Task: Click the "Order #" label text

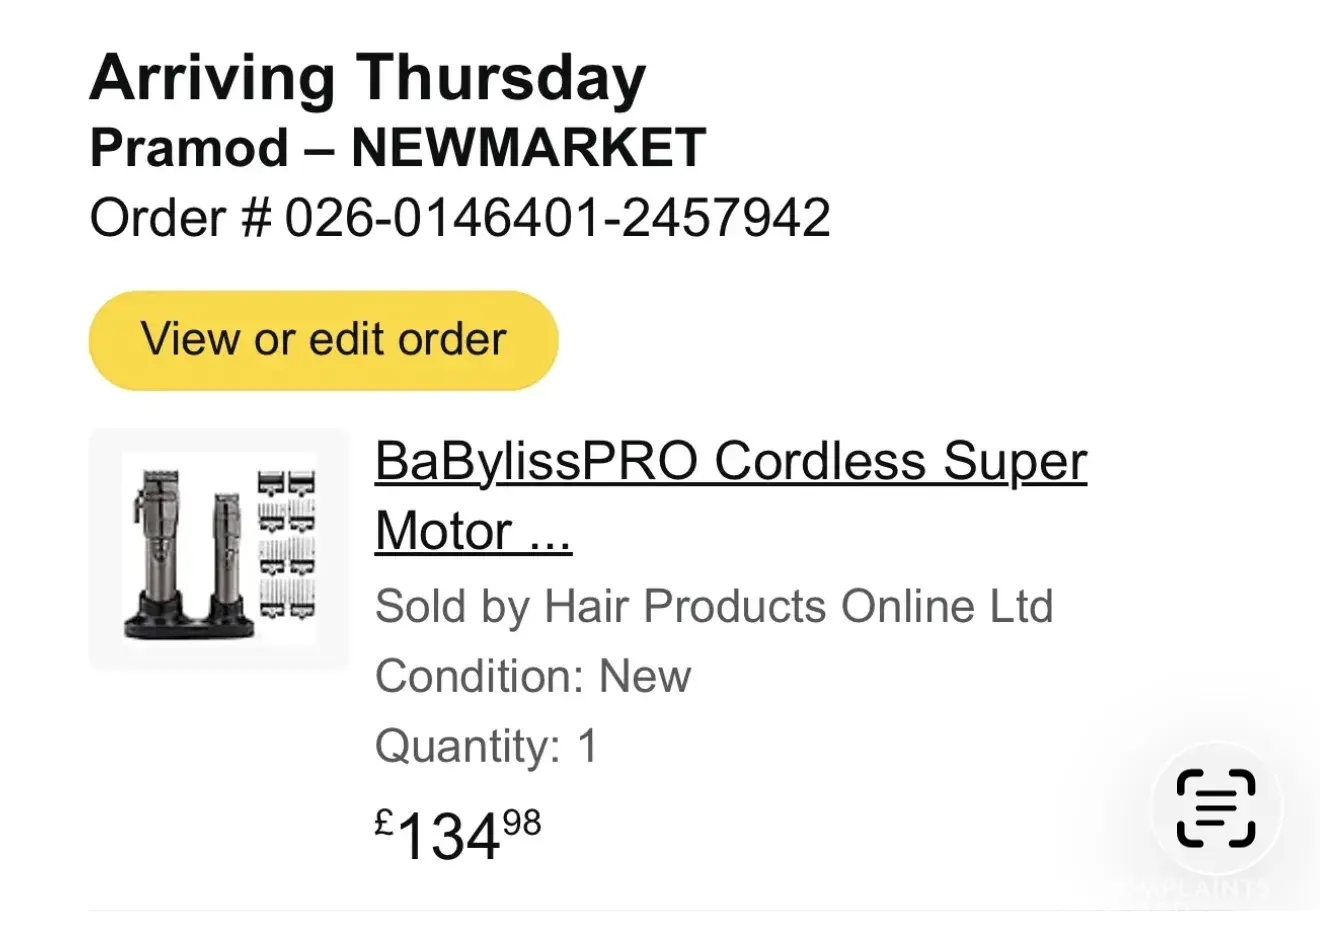Action: tap(180, 218)
